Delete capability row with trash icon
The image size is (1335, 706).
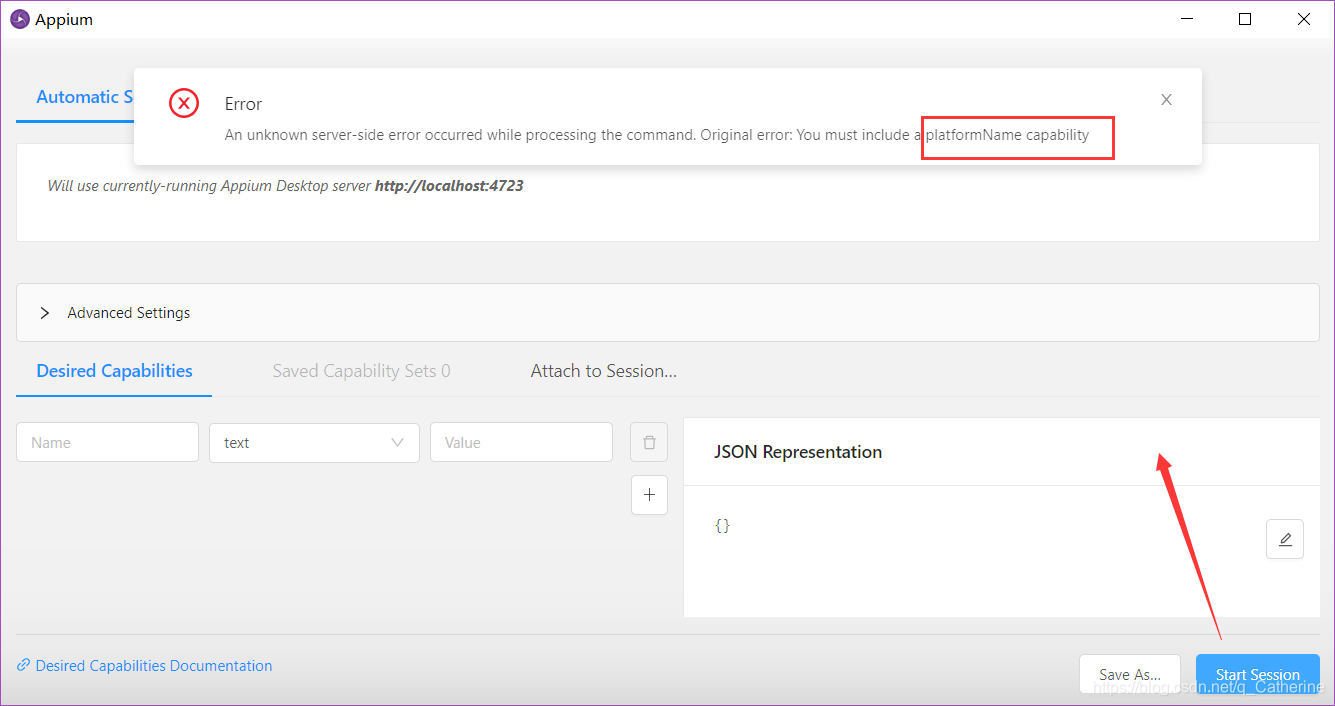coord(649,442)
